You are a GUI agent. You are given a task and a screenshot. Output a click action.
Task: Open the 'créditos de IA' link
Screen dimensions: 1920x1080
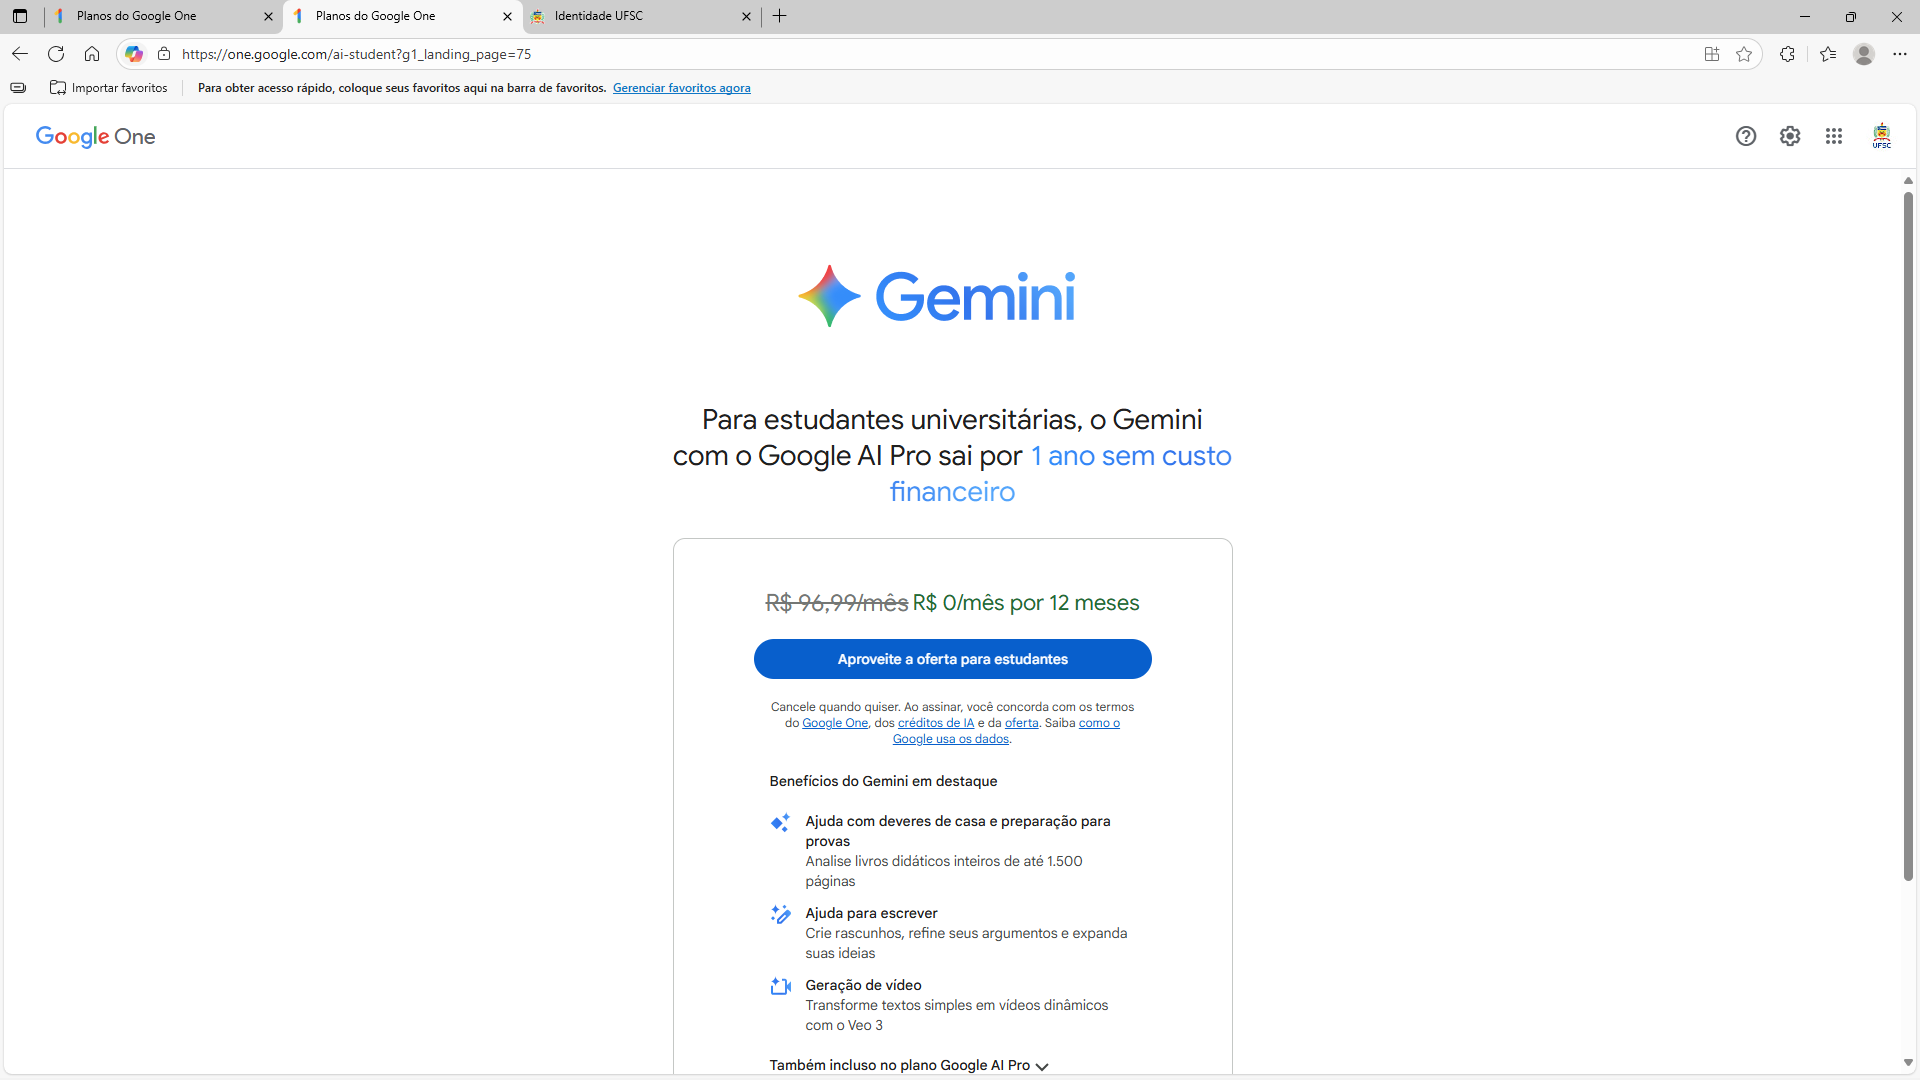point(935,723)
